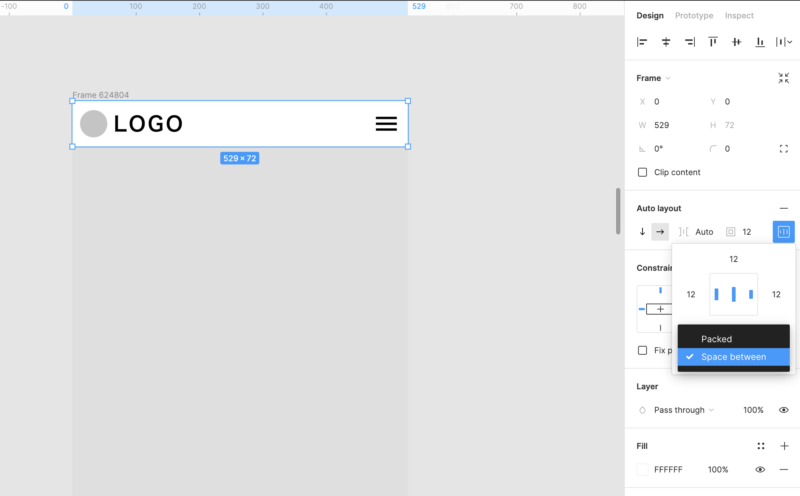Switch to the Prototype tab

(x=694, y=16)
